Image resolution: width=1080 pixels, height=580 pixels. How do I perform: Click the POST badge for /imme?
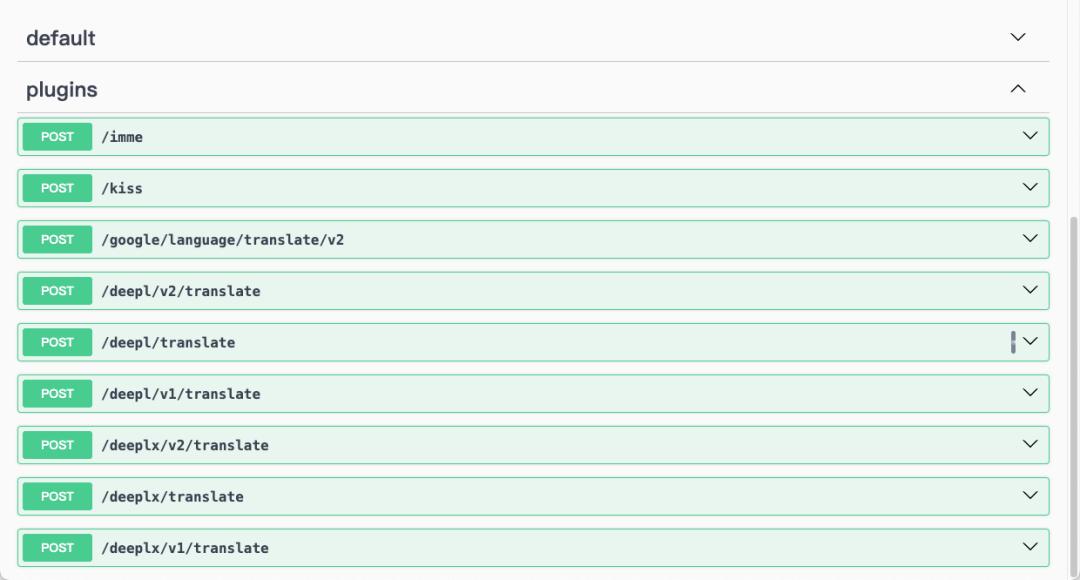(x=57, y=137)
